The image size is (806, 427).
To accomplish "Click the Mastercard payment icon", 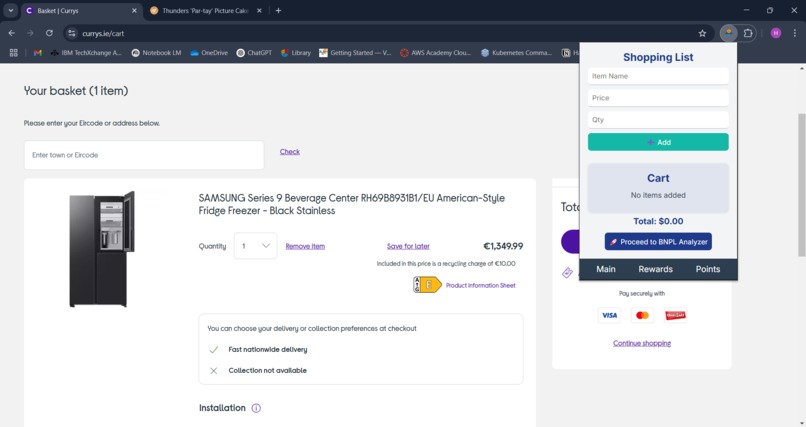I will 643,315.
